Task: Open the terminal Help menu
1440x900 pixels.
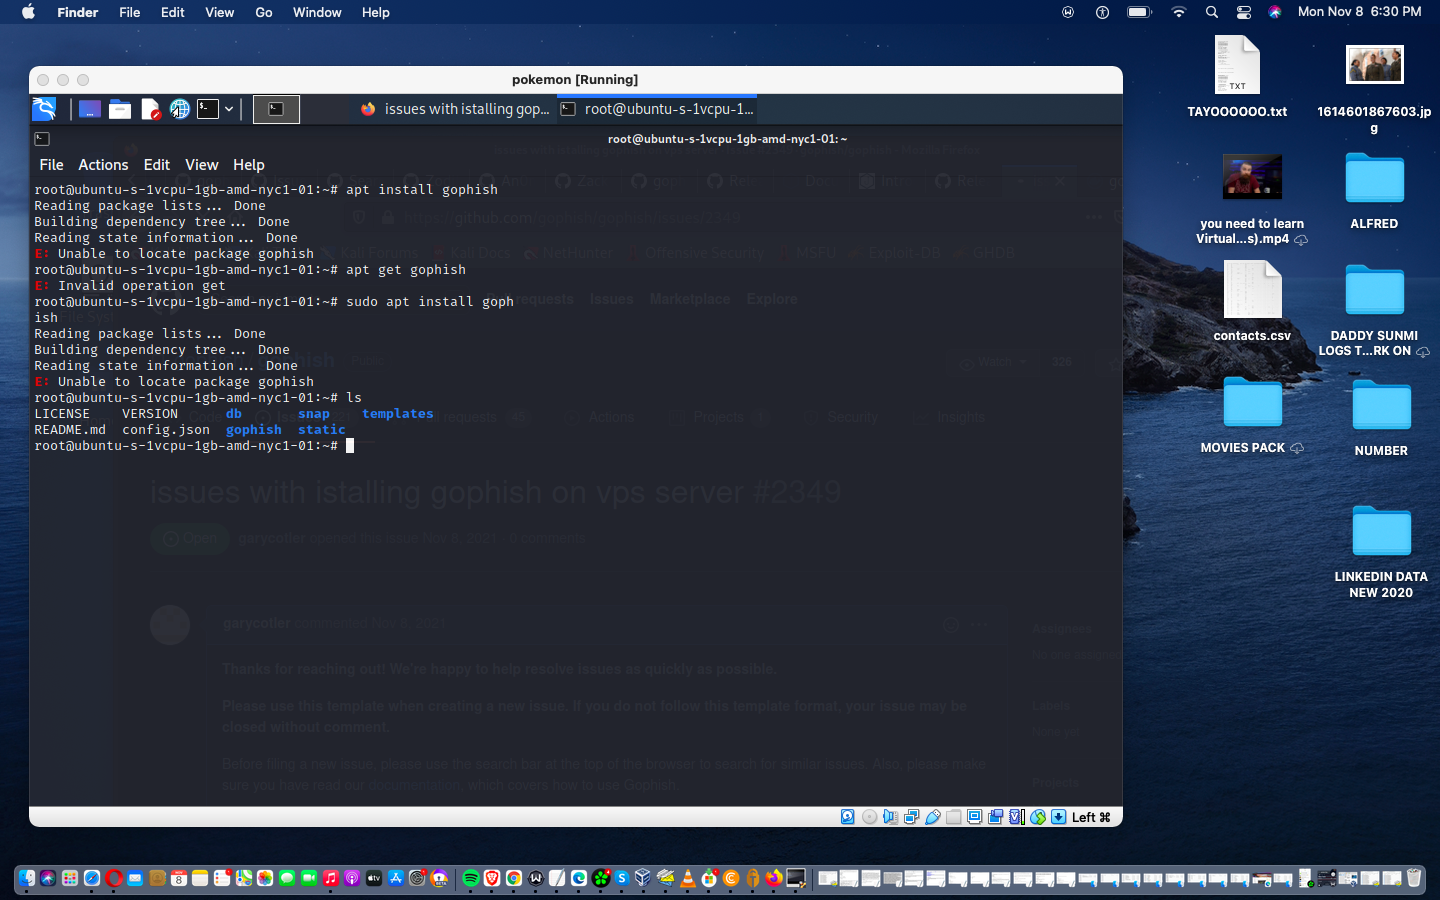Action: pyautogui.click(x=249, y=165)
